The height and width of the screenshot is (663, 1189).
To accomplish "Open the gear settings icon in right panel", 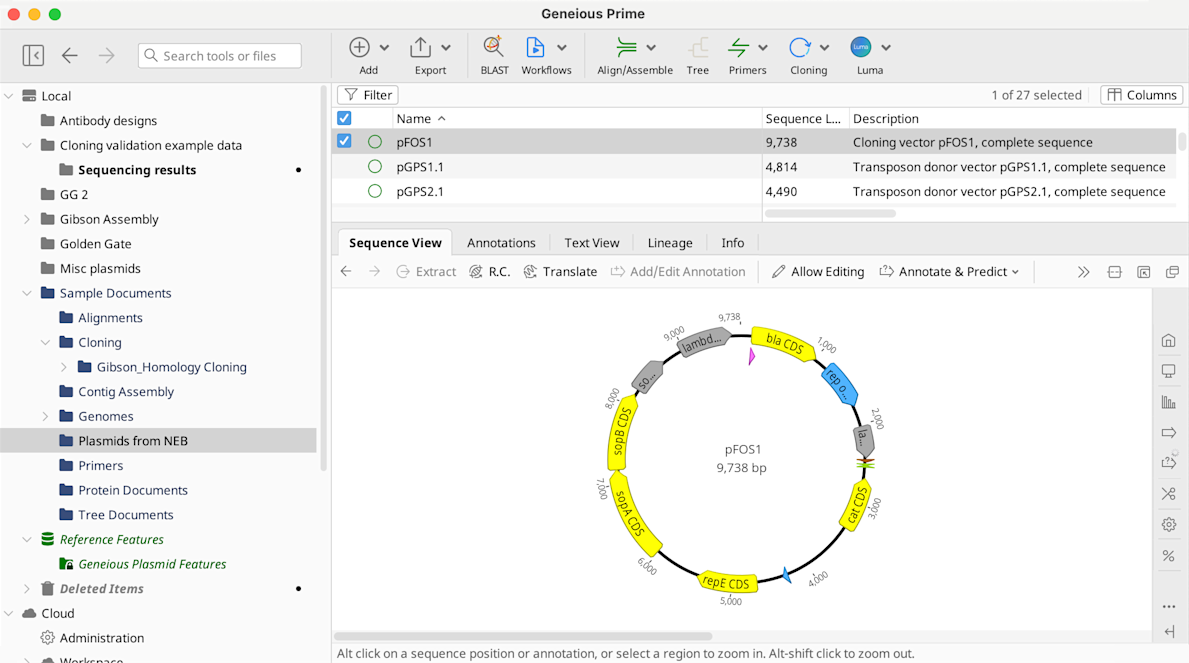I will click(x=1168, y=525).
